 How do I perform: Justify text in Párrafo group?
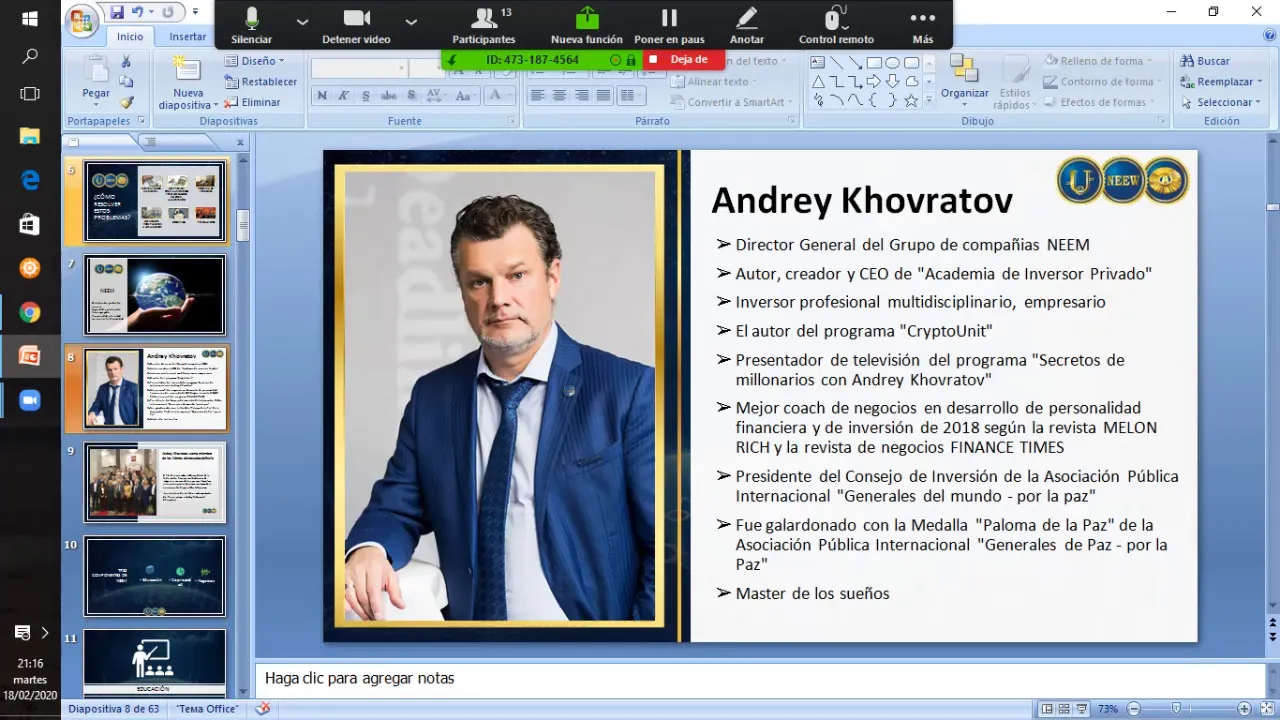[604, 96]
